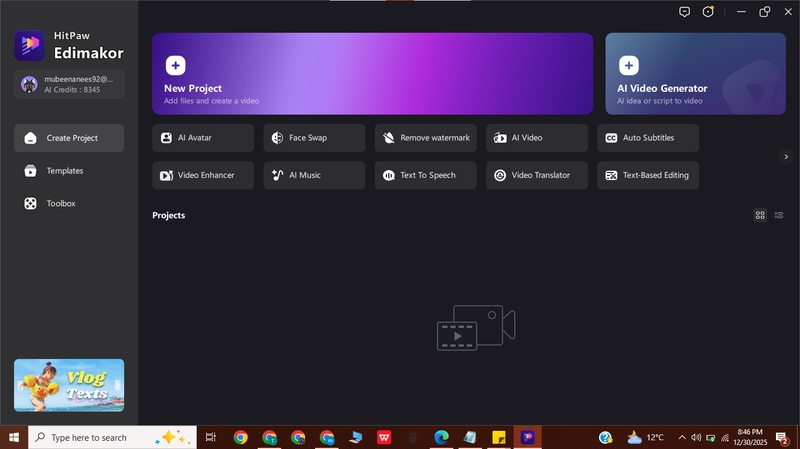Open the AI Video Generator card

click(695, 73)
